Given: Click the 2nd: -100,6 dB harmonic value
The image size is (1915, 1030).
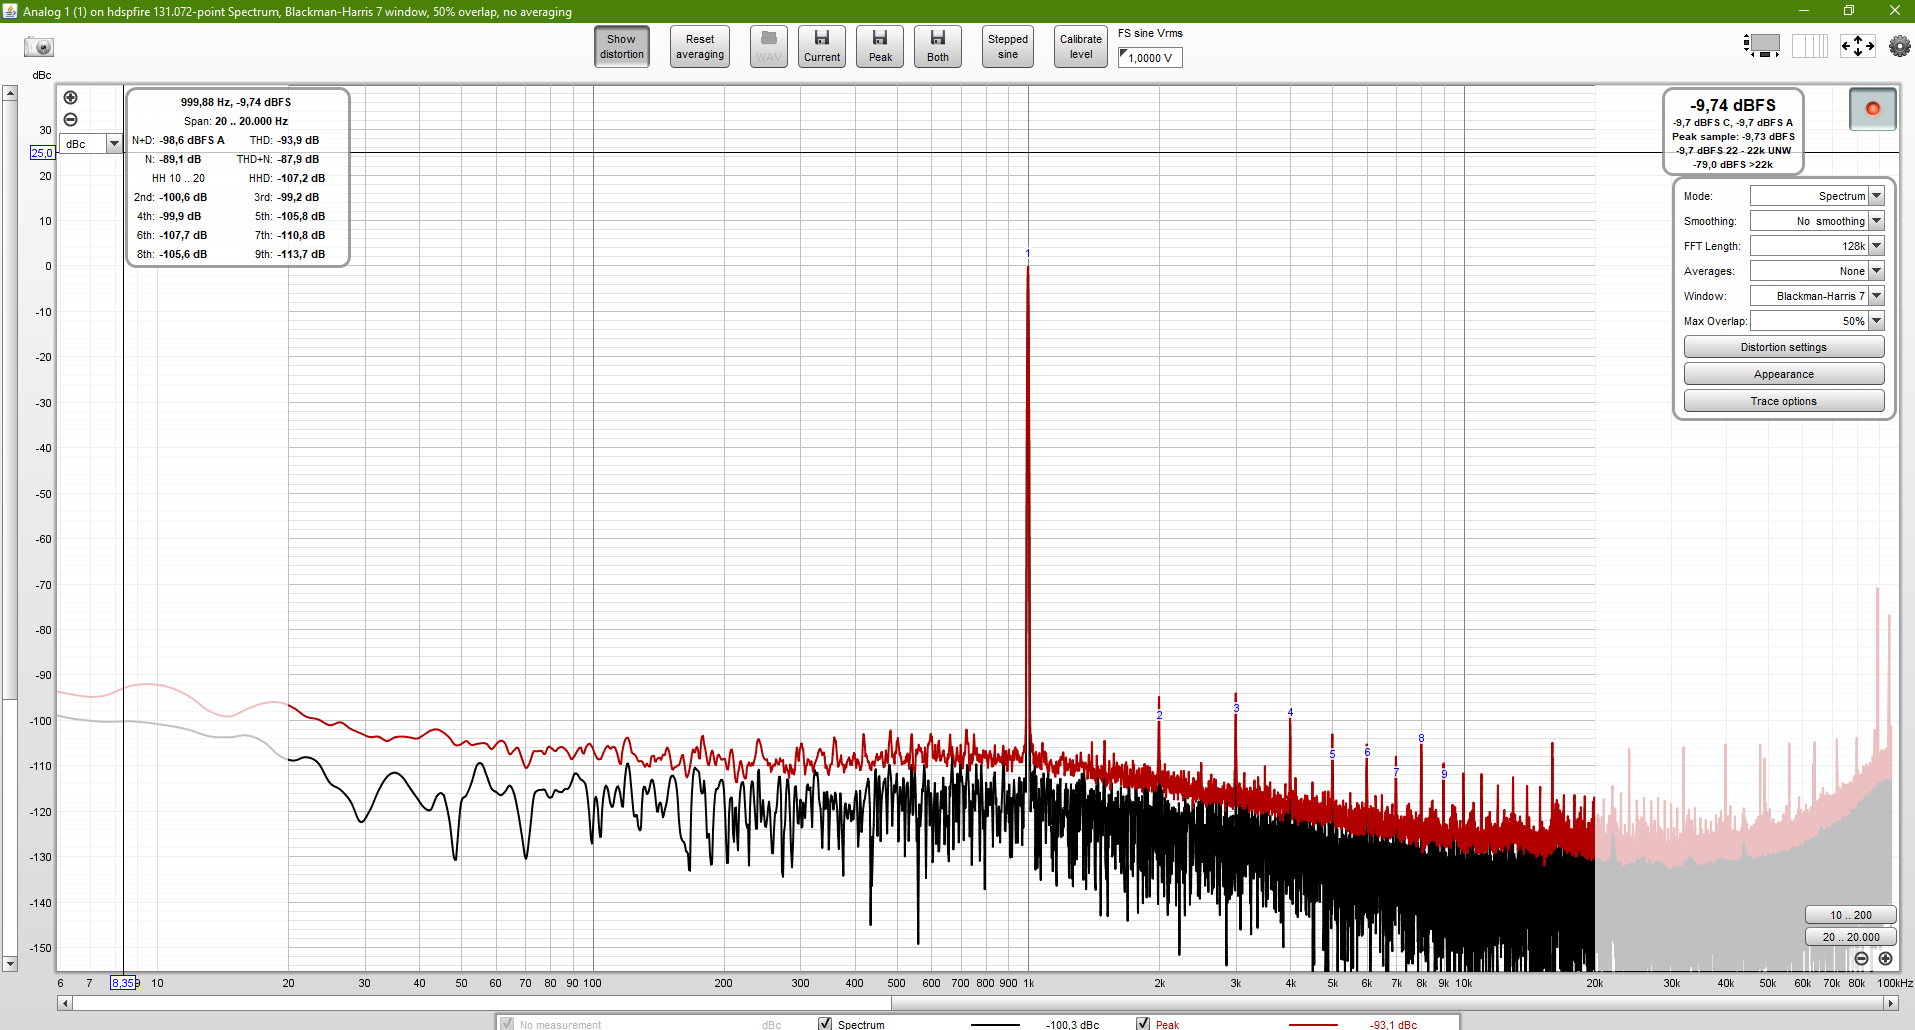Looking at the screenshot, I should point(170,197).
